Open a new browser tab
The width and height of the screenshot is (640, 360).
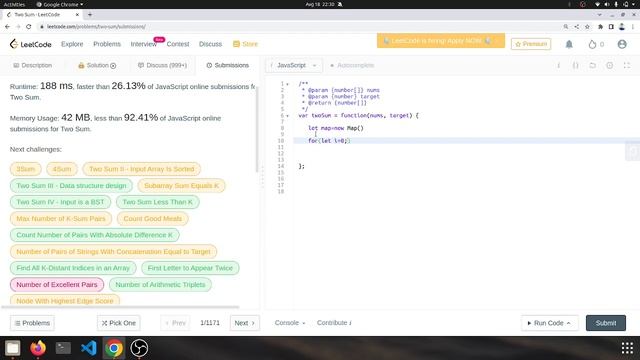(x=90, y=15)
